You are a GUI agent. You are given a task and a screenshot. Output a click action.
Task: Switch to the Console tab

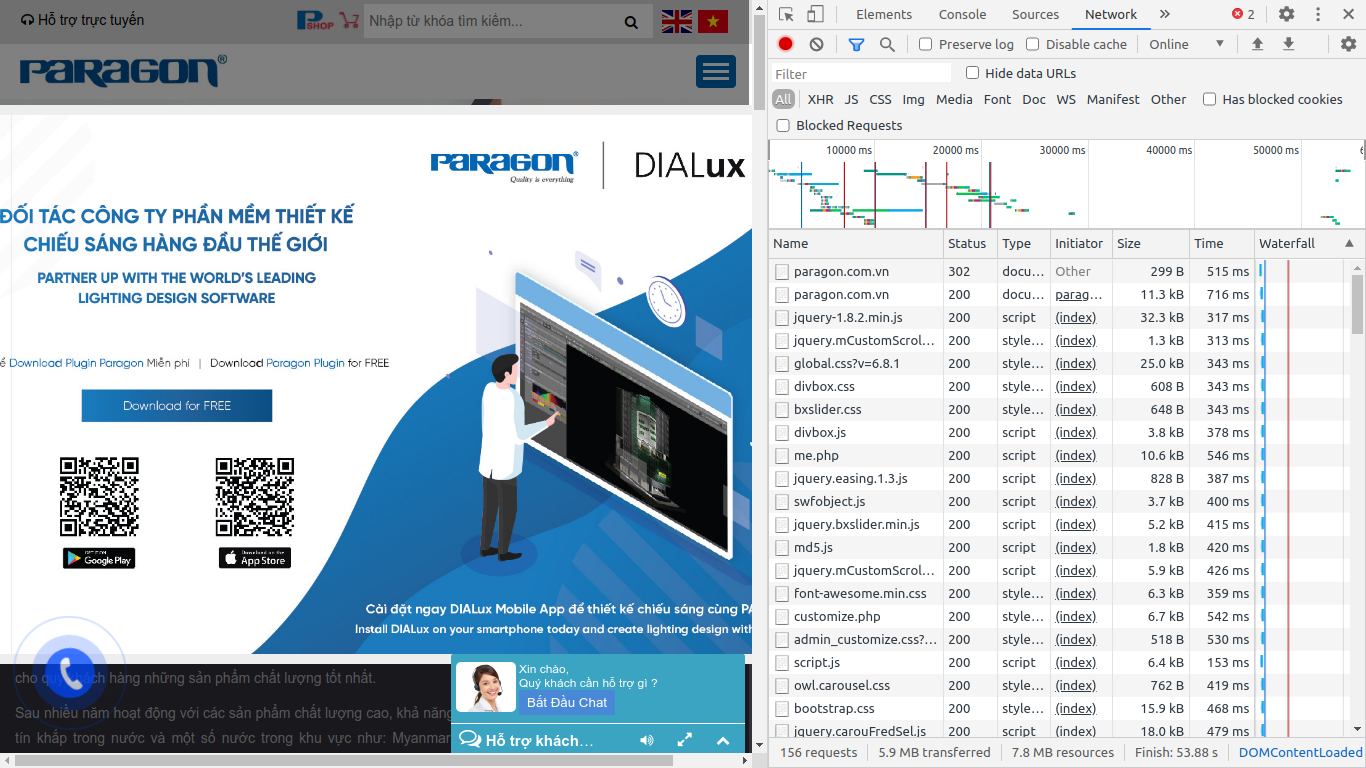[962, 14]
